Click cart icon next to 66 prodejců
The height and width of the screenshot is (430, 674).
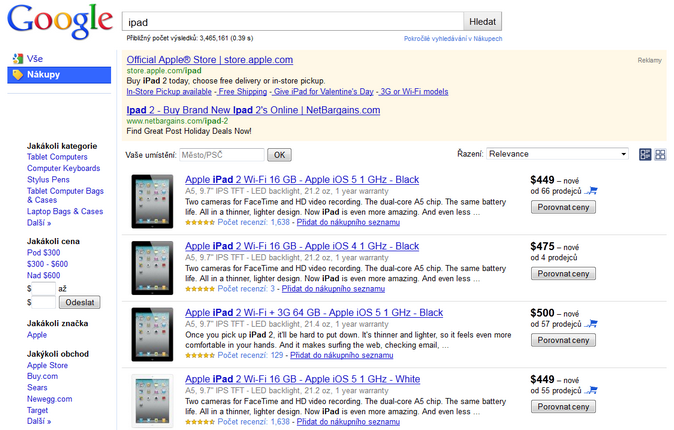point(592,190)
